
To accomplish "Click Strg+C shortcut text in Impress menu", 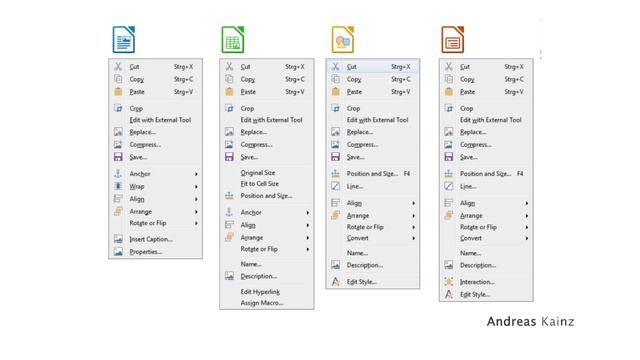I will (x=514, y=79).
